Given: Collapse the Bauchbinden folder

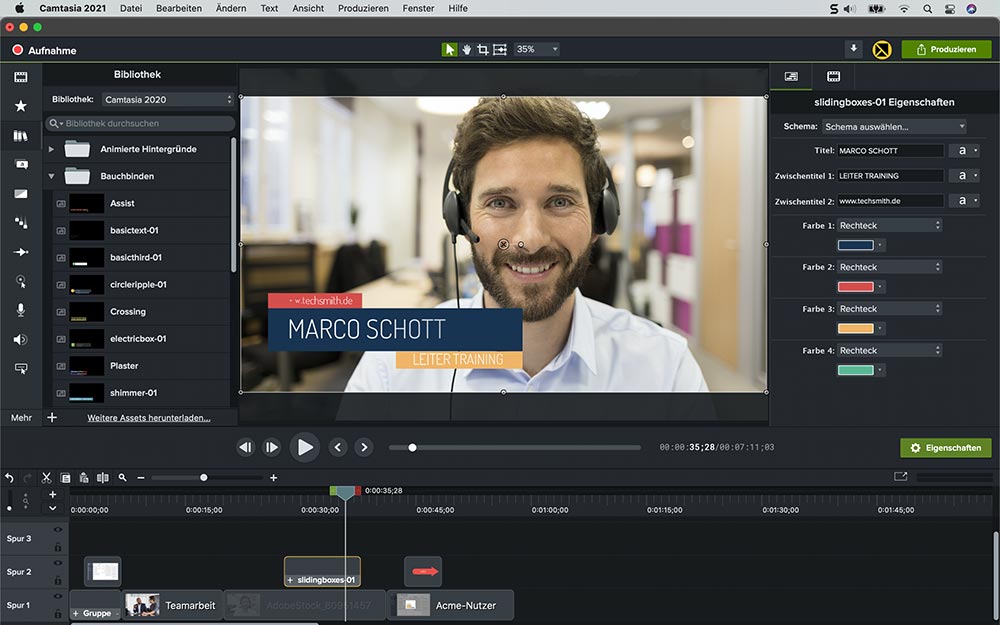Looking at the screenshot, I should pyautogui.click(x=51, y=176).
